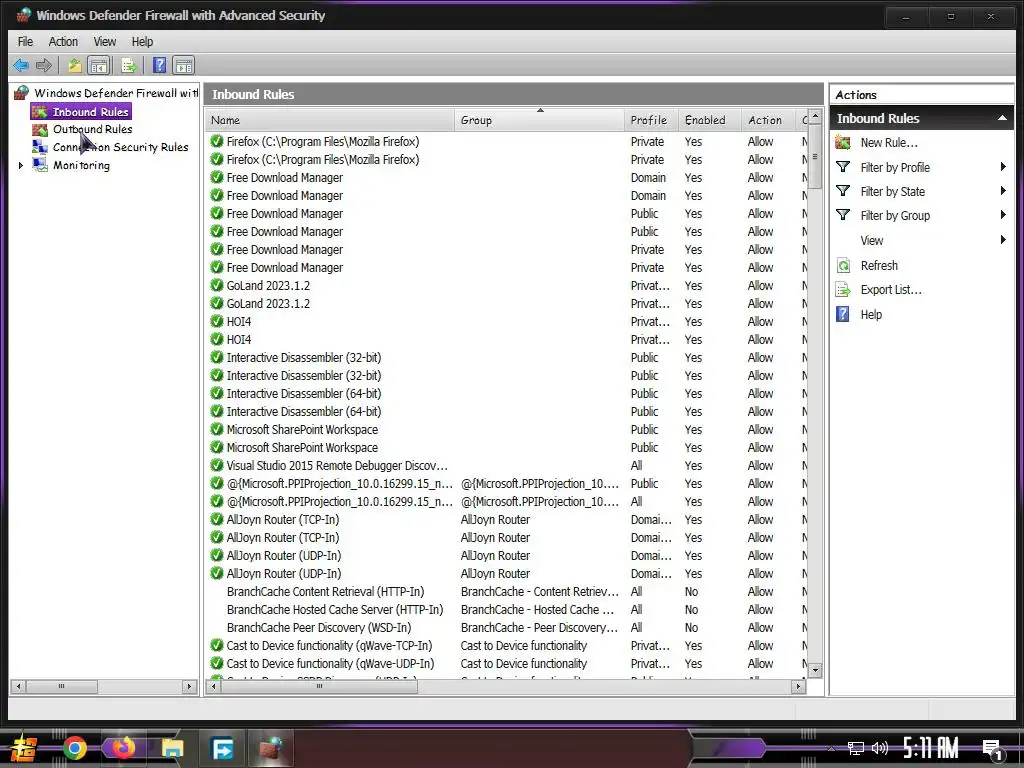Open the View menu
Image resolution: width=1024 pixels, height=768 pixels.
[x=104, y=42]
